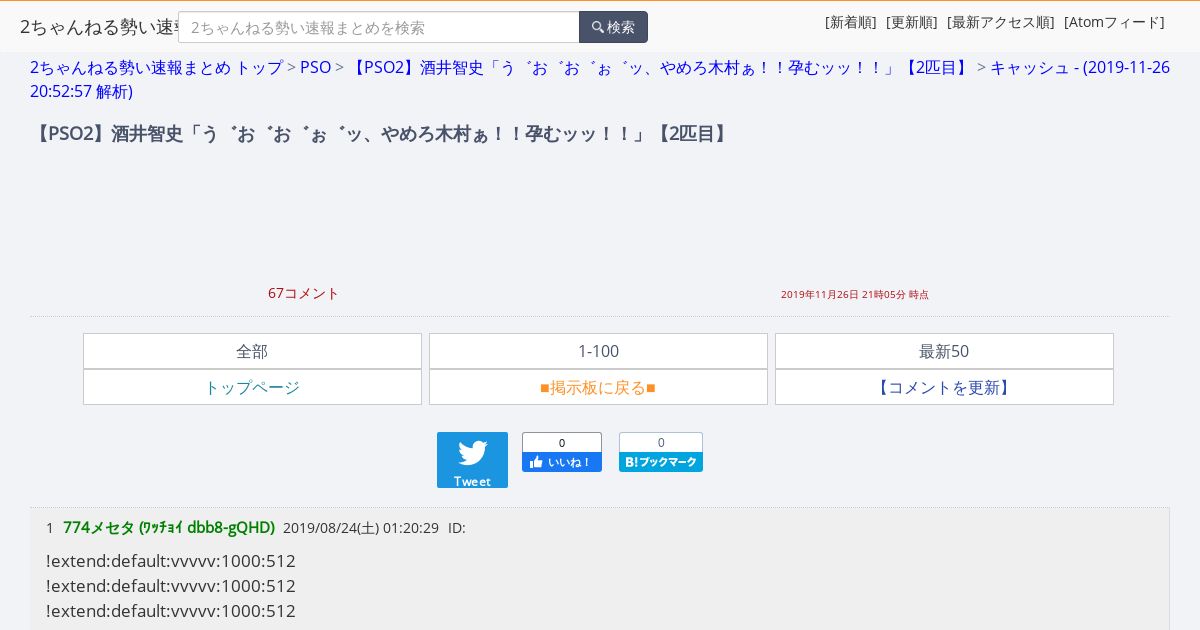Click the B!ブックマーク Hatena bookmark button
The width and height of the screenshot is (1200, 630).
(661, 462)
